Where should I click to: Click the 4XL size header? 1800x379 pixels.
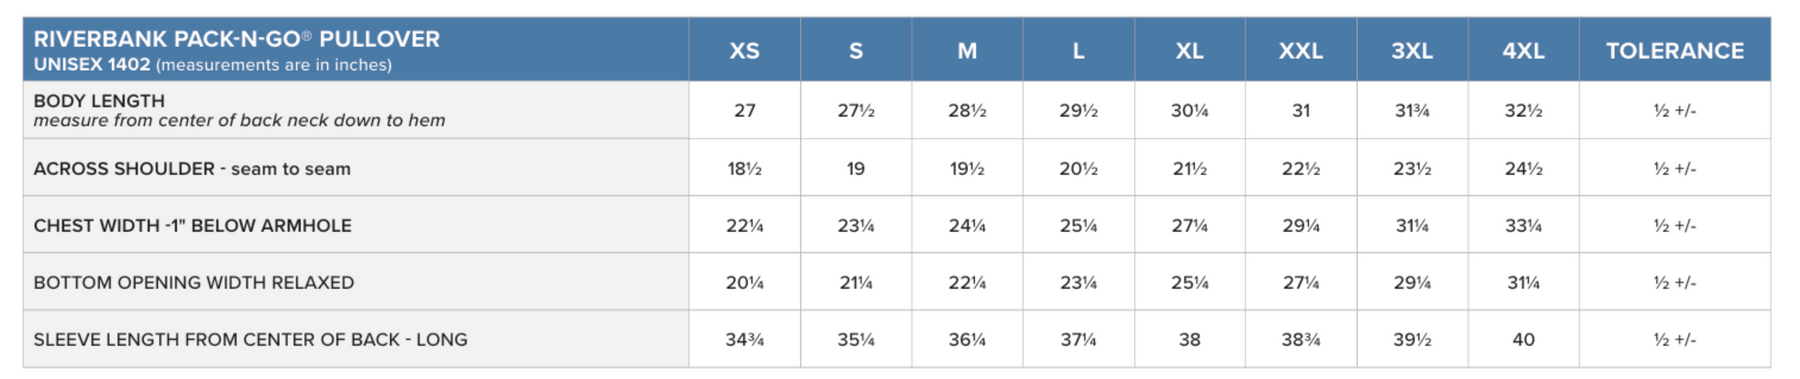coord(1523,51)
